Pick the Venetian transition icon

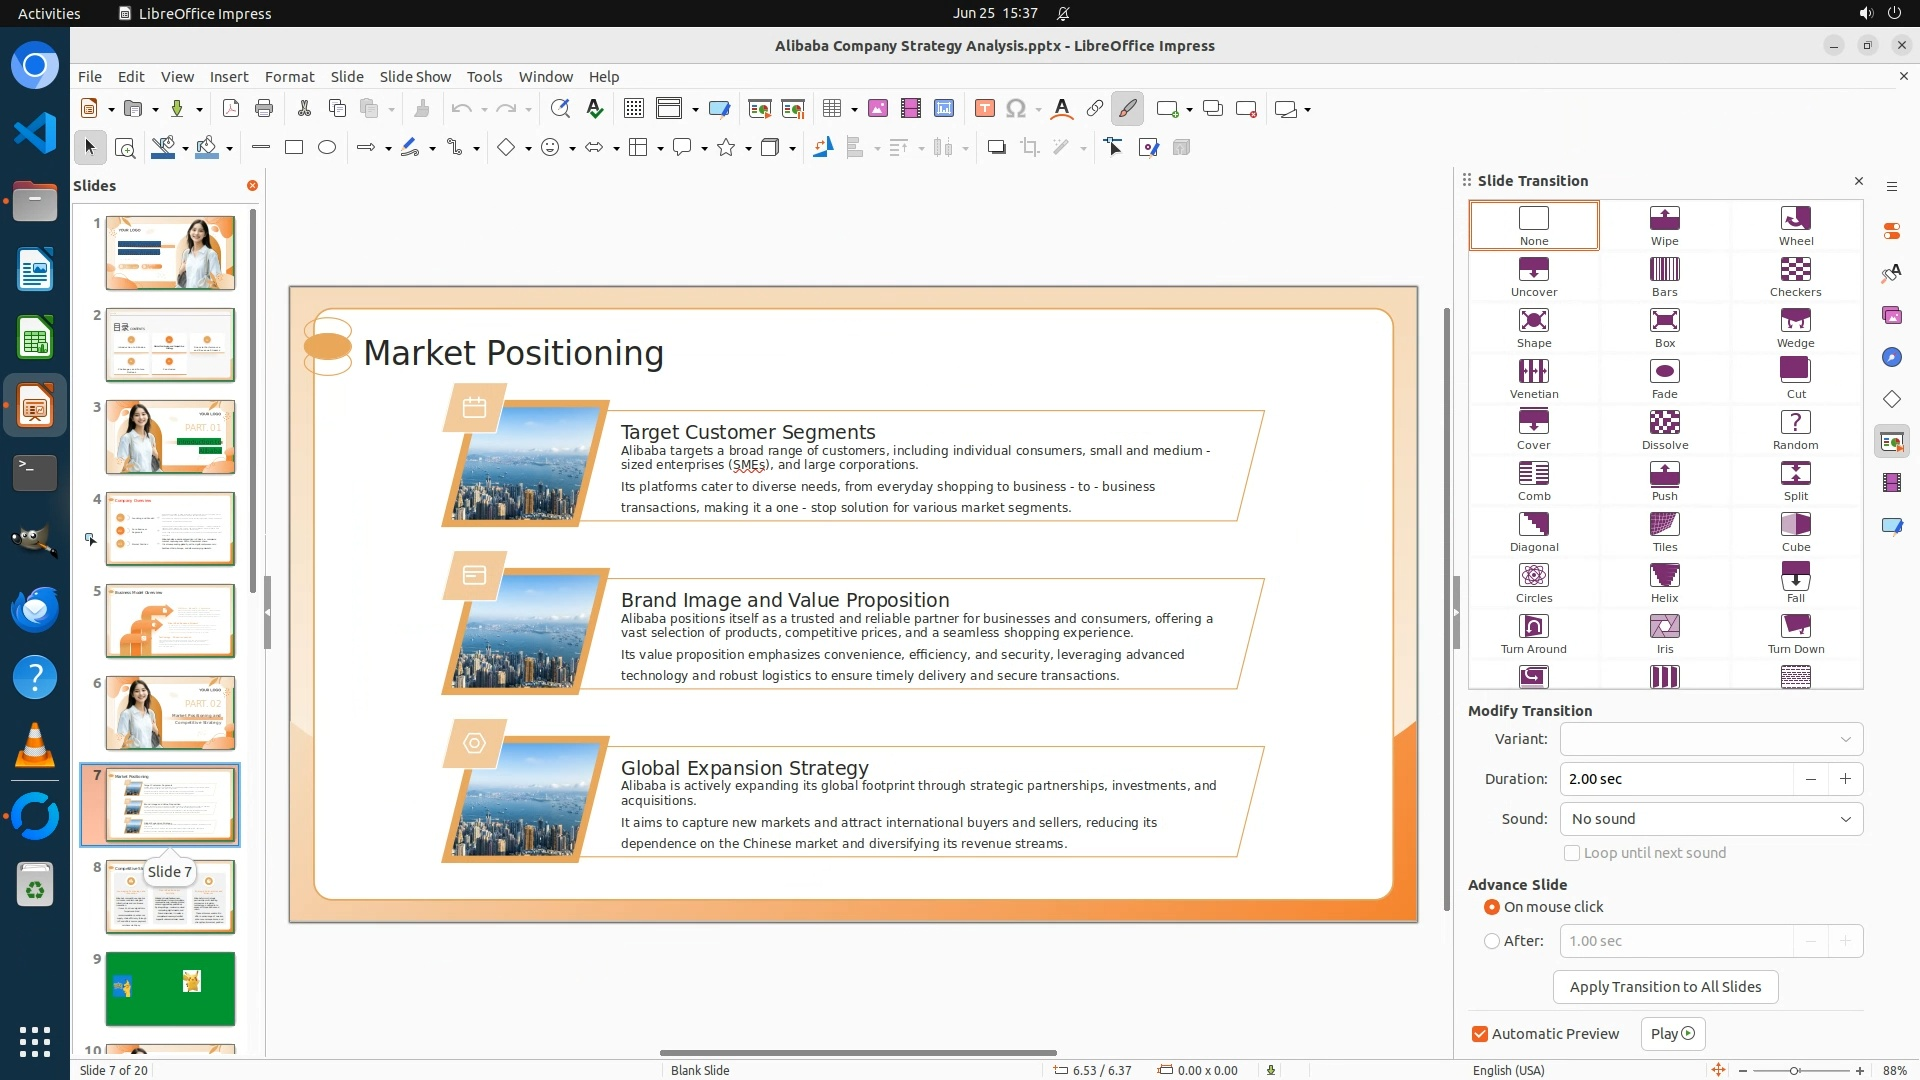(1533, 378)
